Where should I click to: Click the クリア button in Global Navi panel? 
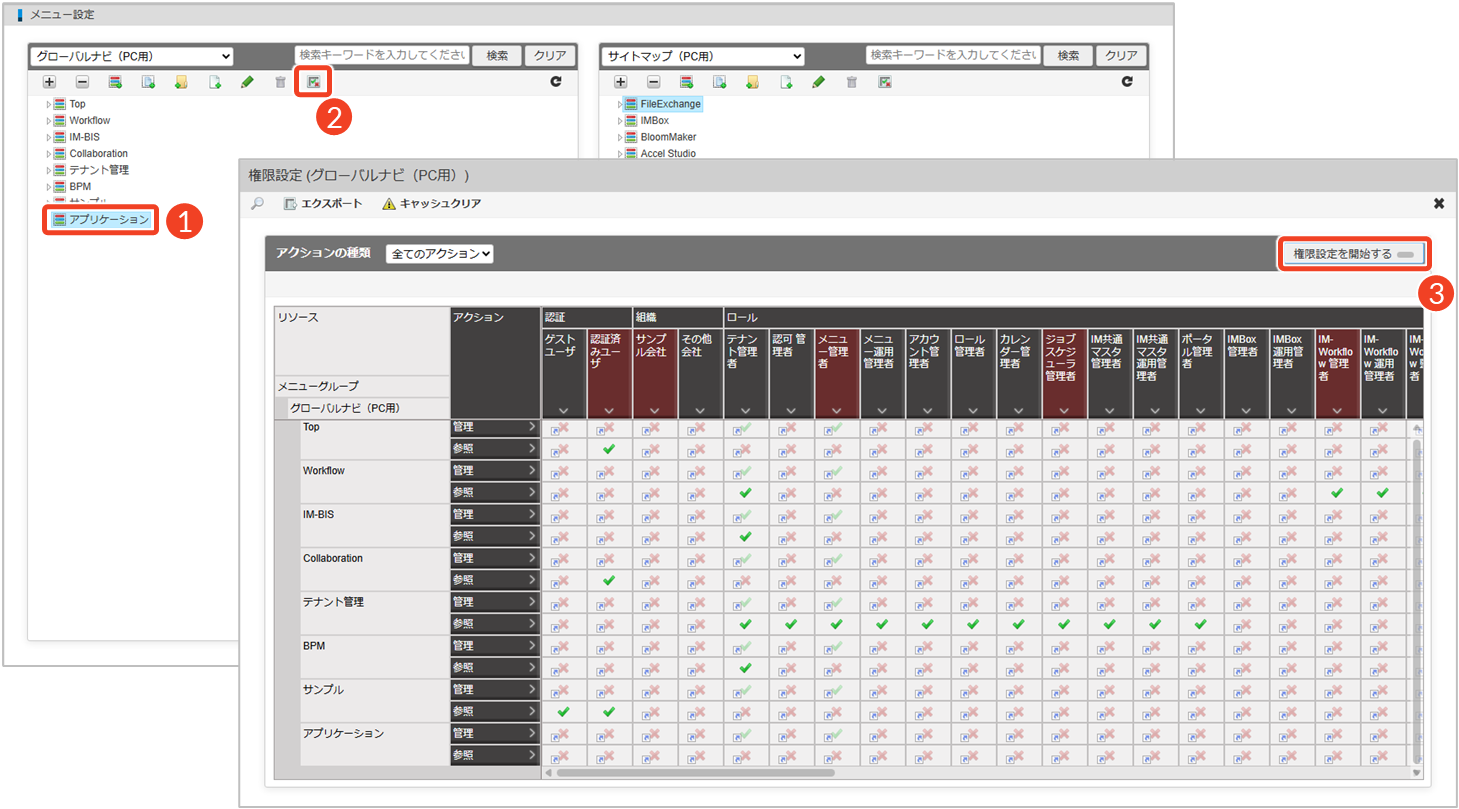(549, 56)
